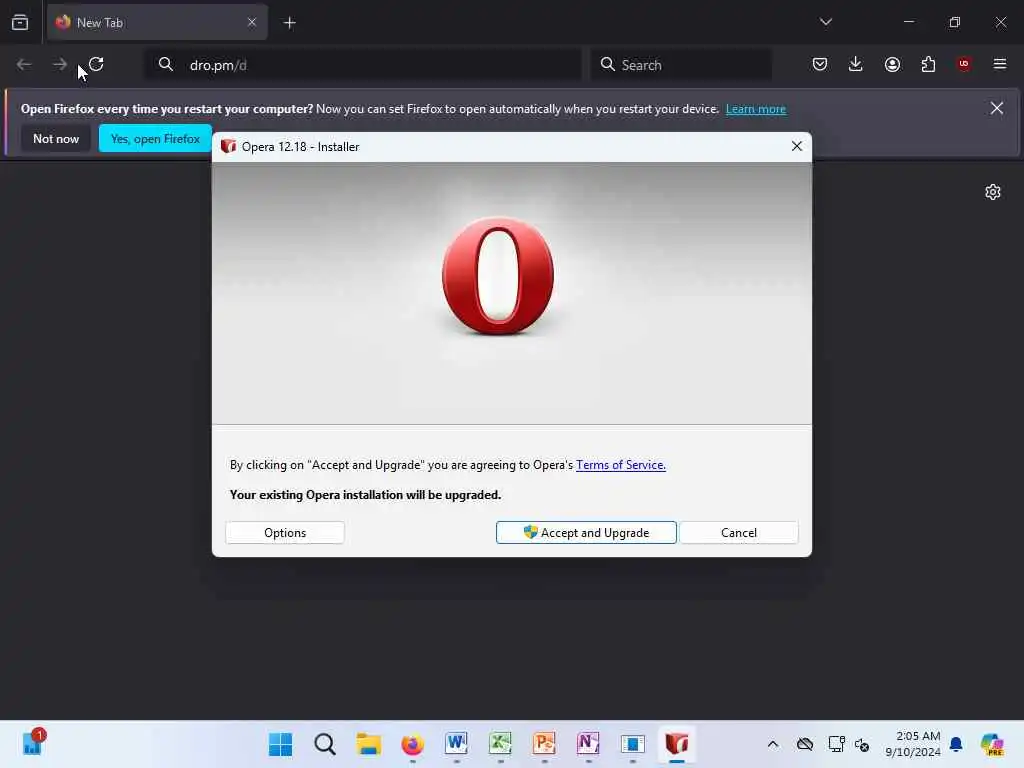Launch Word from the taskbar
The image size is (1024, 768).
click(x=456, y=744)
